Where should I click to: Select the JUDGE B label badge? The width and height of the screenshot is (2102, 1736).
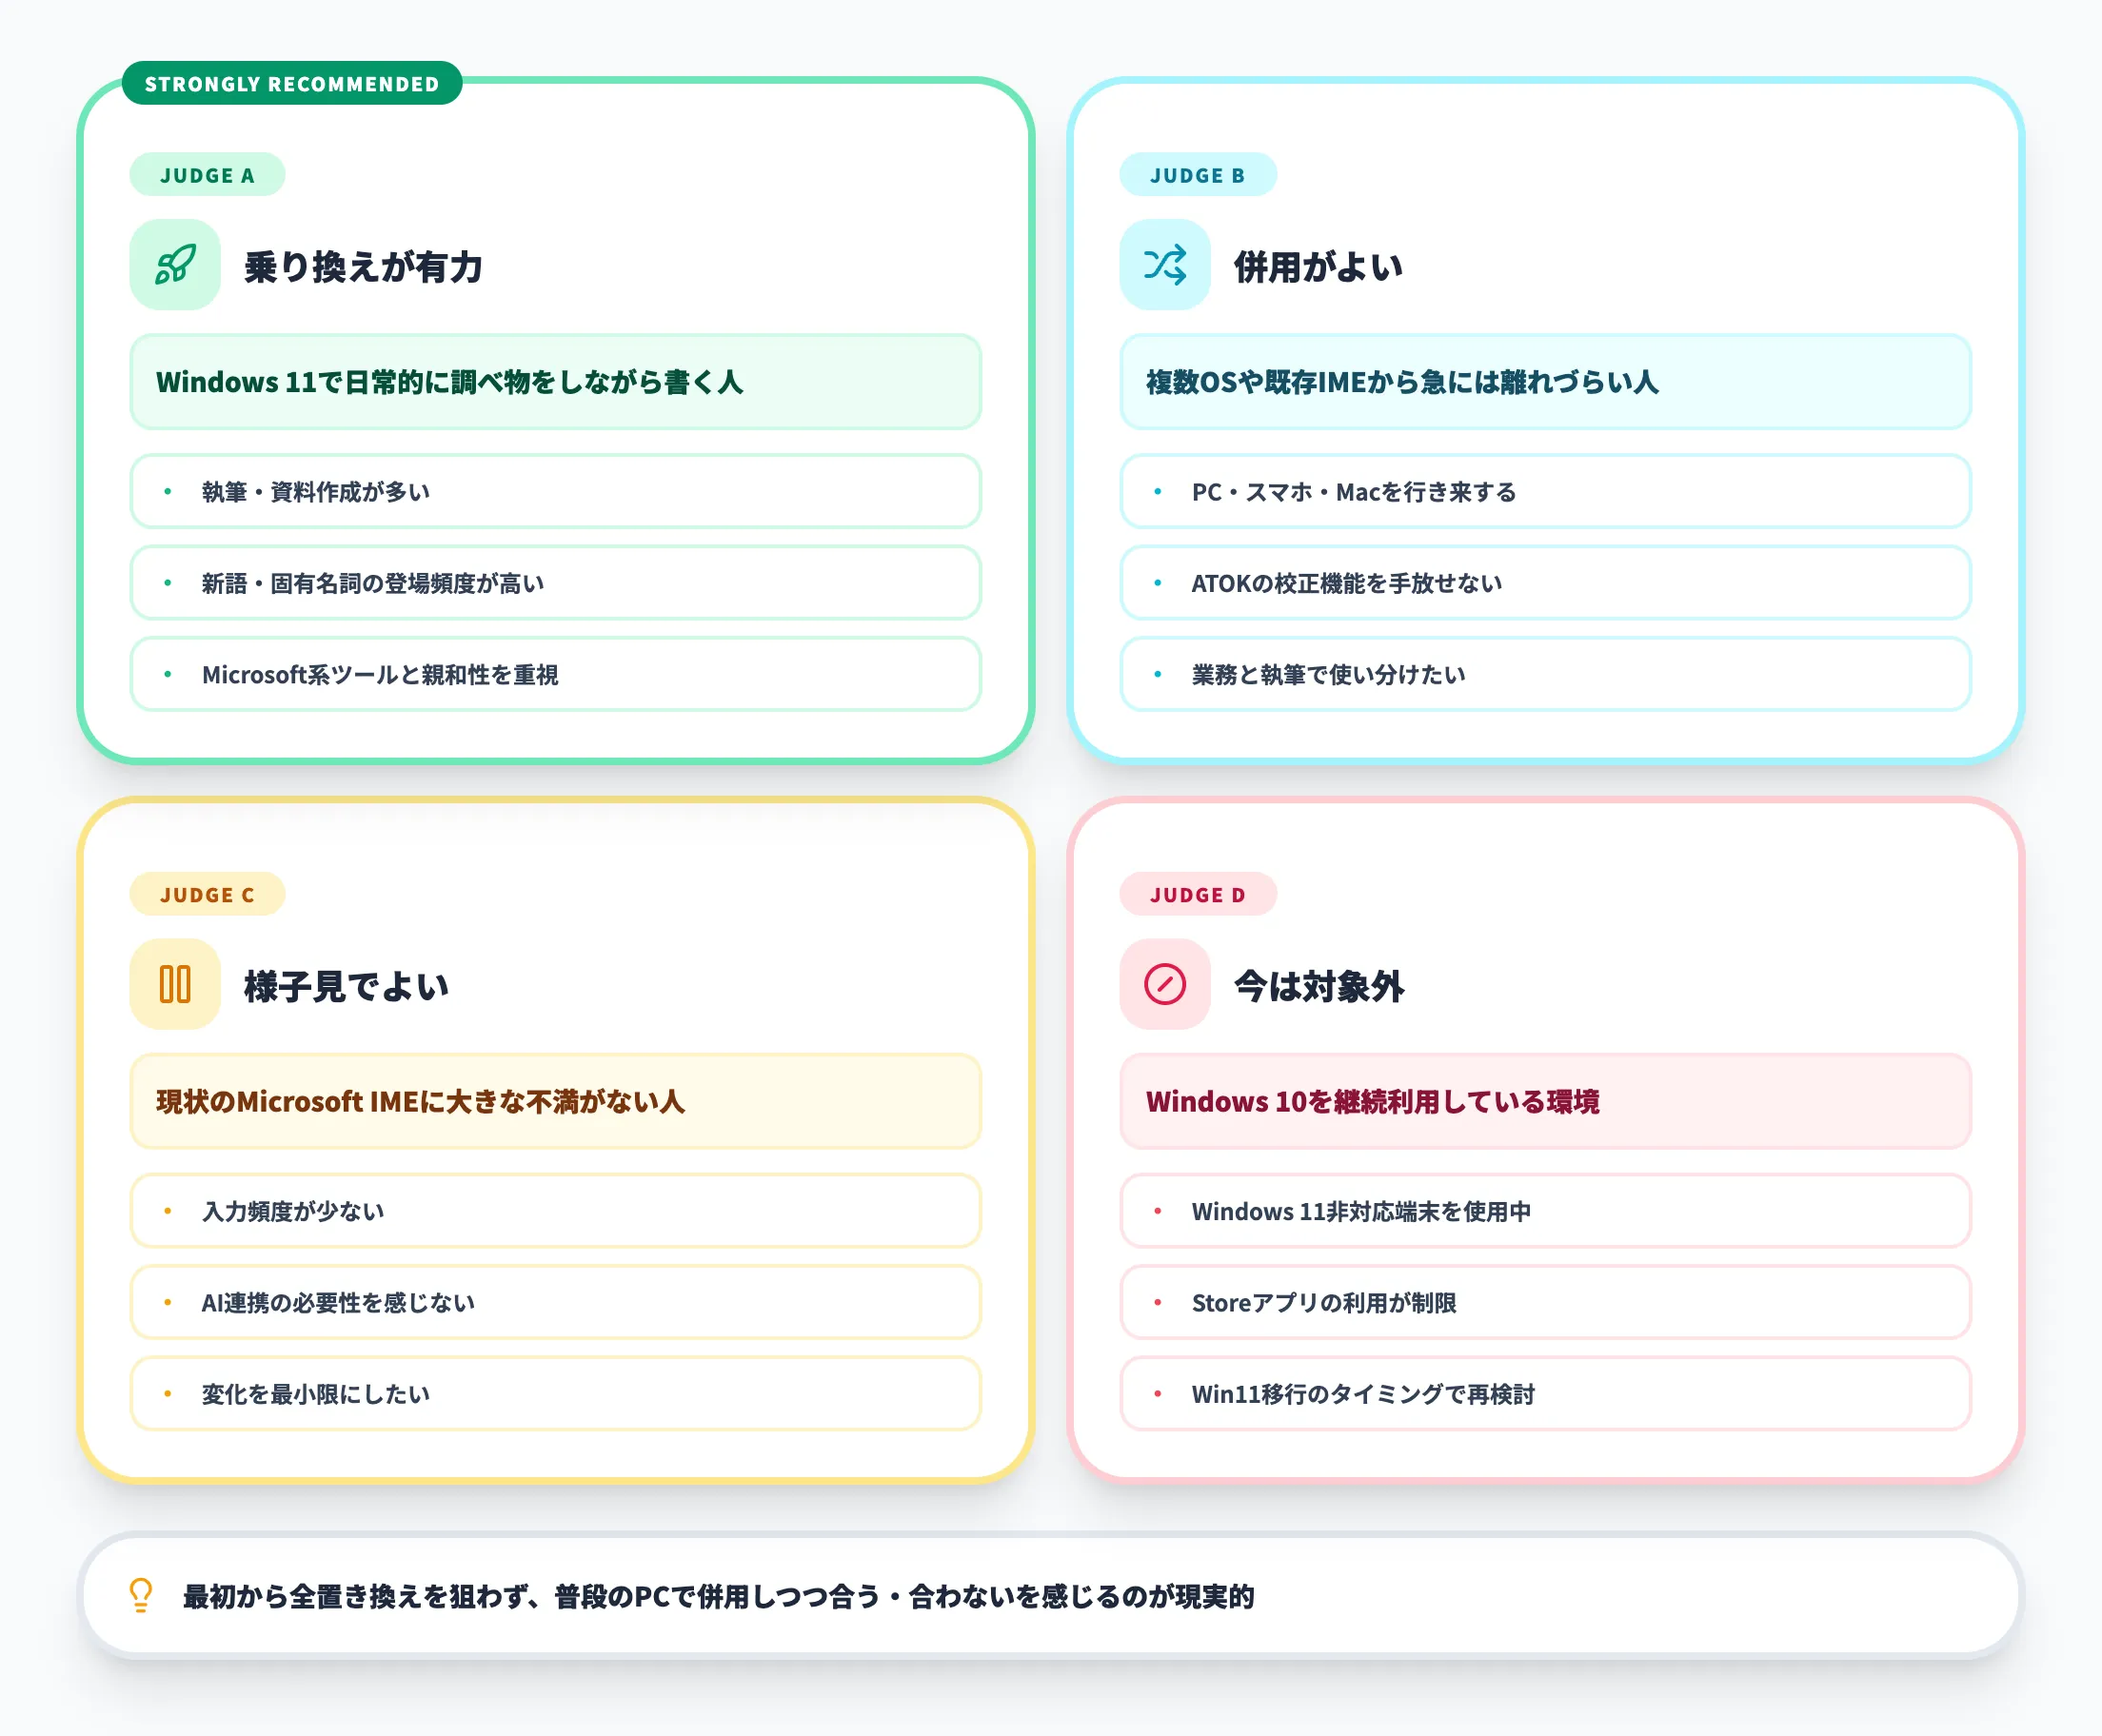tap(1199, 175)
